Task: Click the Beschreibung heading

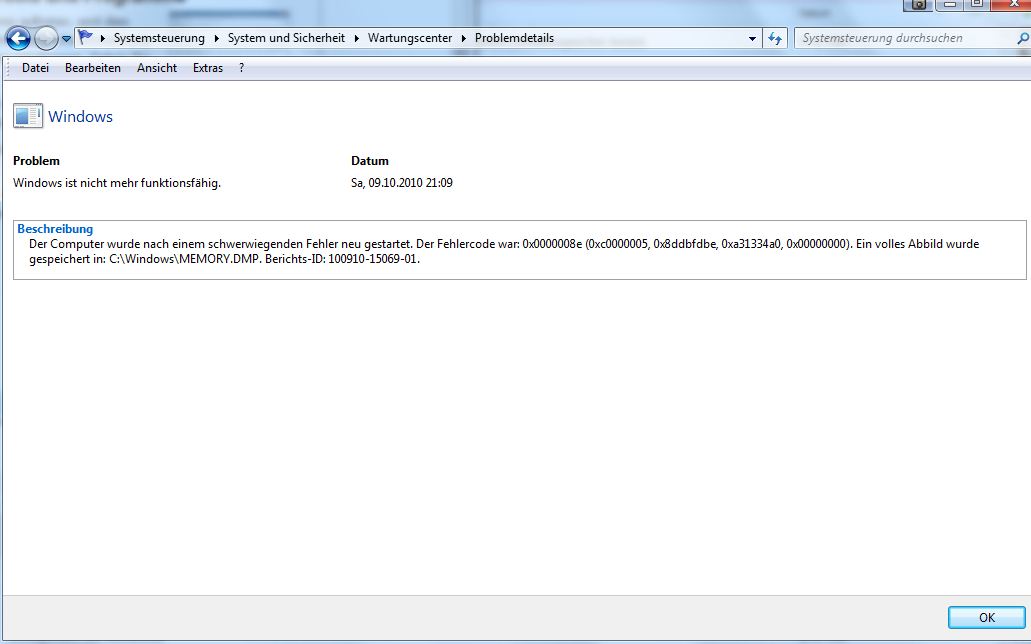Action: 55,229
